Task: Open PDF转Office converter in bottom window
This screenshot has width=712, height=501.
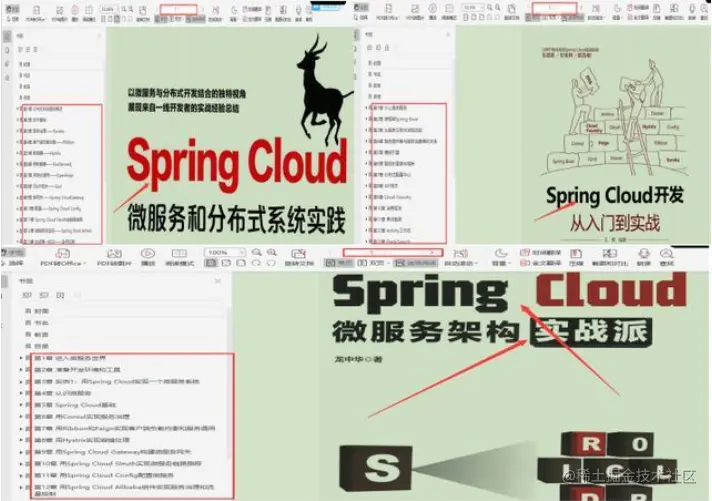Action: click(x=62, y=258)
